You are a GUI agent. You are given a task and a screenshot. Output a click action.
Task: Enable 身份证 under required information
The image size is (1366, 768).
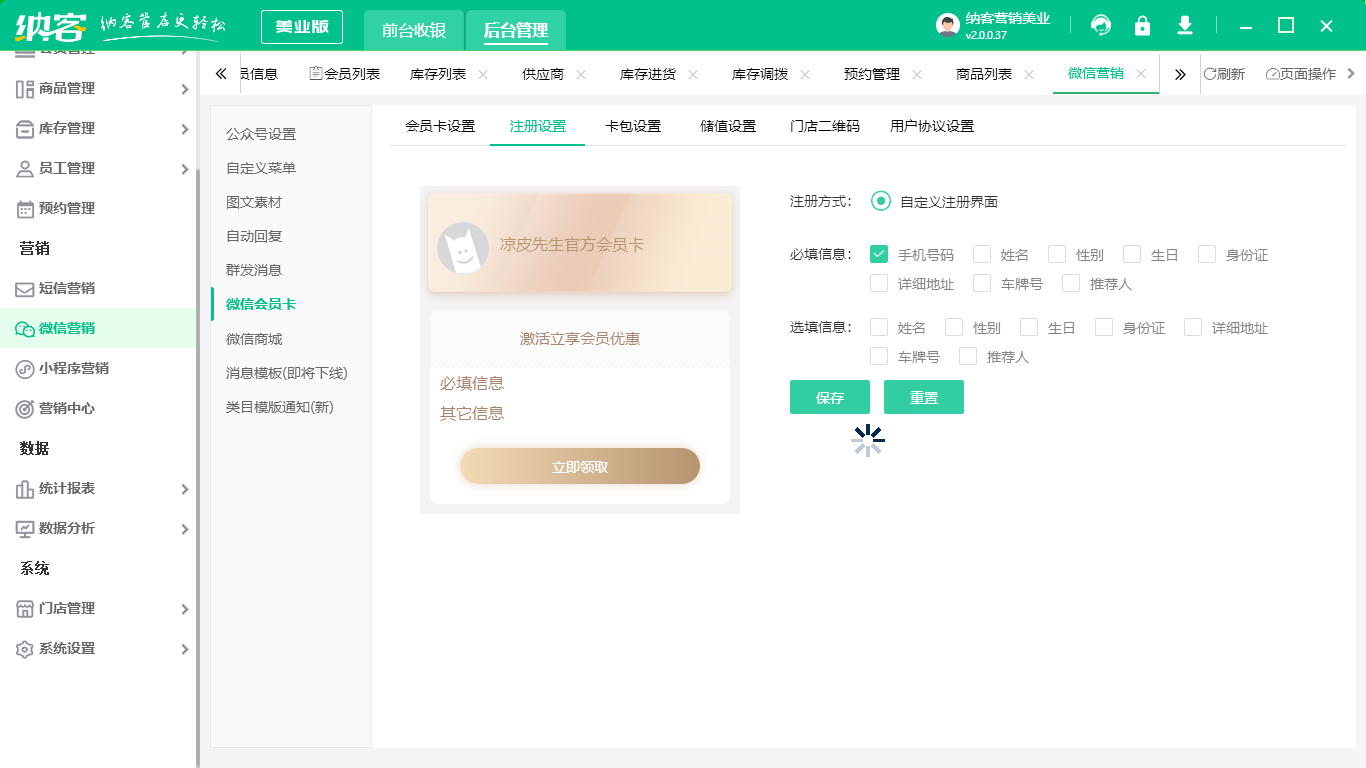coord(1207,254)
